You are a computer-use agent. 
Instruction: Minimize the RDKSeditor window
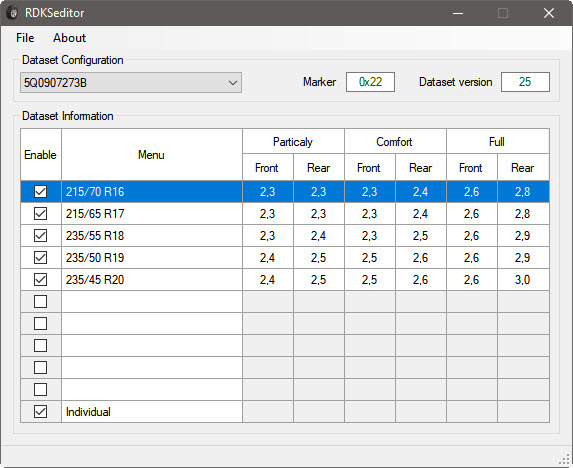pyautogui.click(x=458, y=13)
